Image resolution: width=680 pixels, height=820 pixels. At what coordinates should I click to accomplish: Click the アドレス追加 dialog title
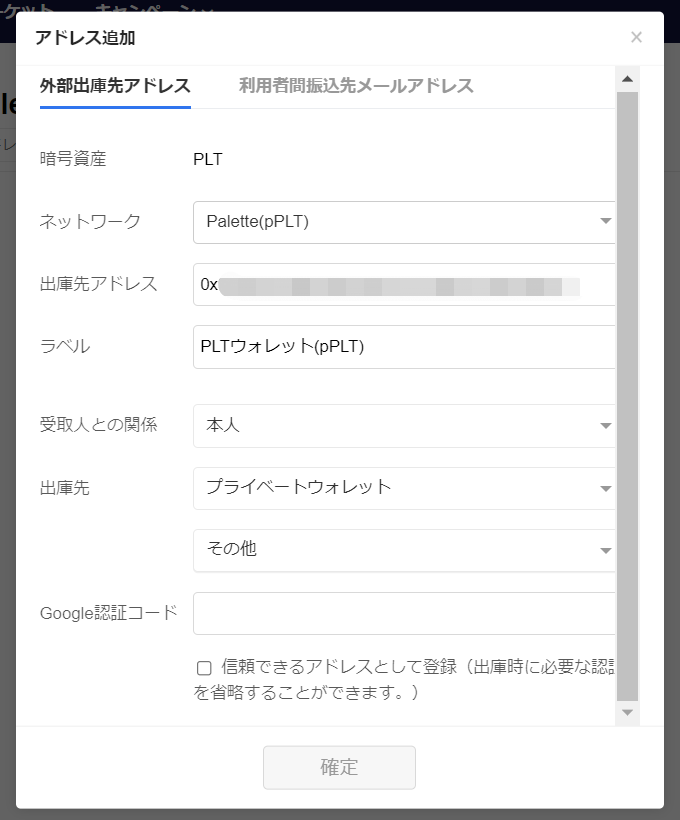pos(85,38)
